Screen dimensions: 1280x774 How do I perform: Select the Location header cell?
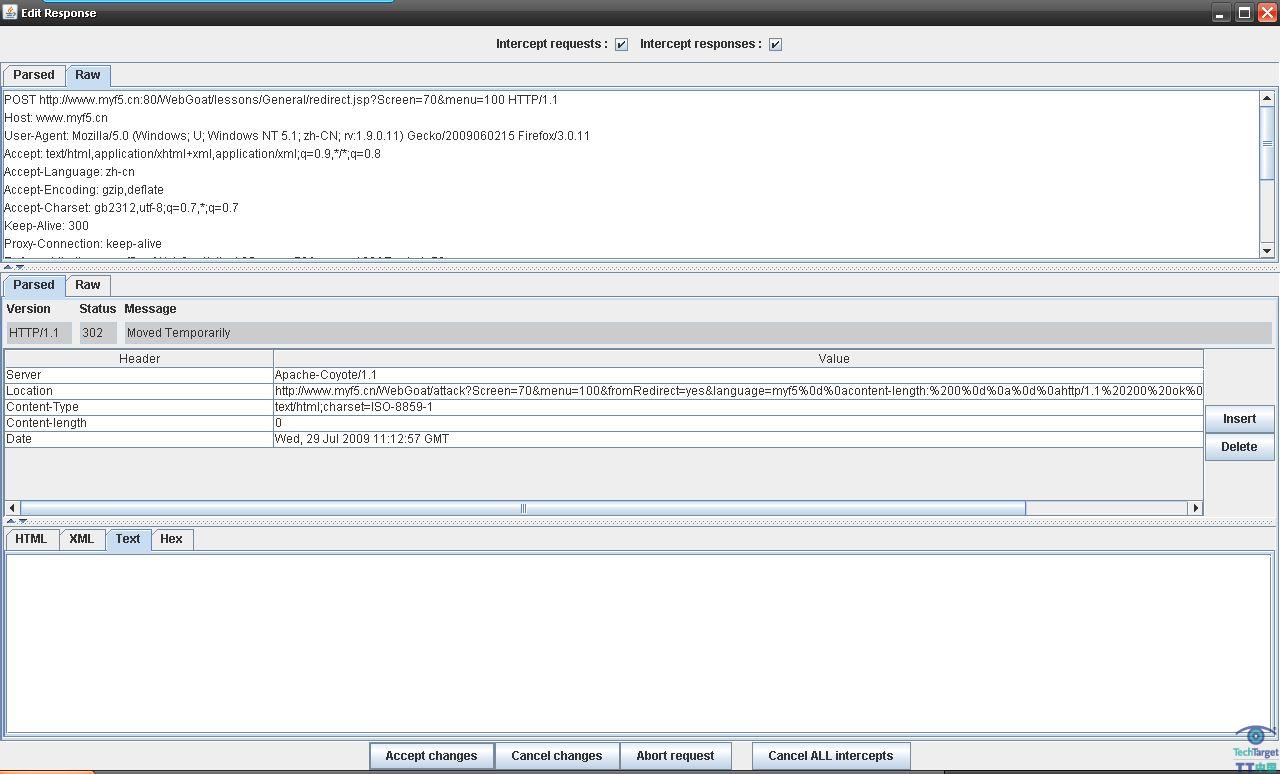(139, 391)
